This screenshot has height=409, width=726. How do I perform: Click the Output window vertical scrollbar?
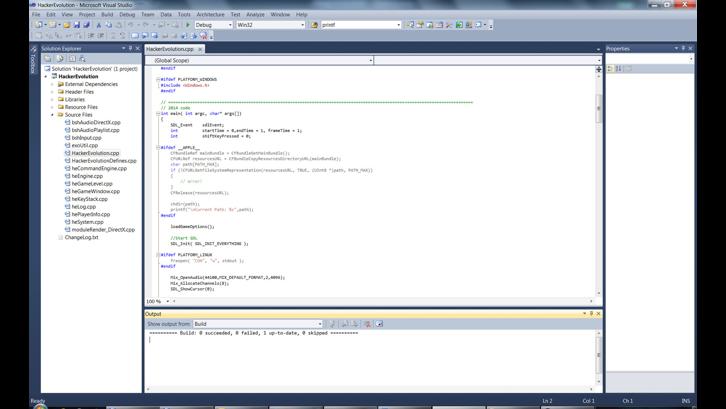tap(599, 355)
